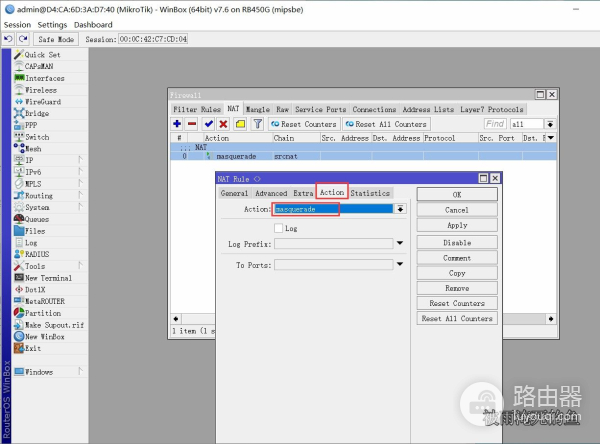Click the blue plus add rule icon
The height and width of the screenshot is (444, 600).
click(x=177, y=124)
